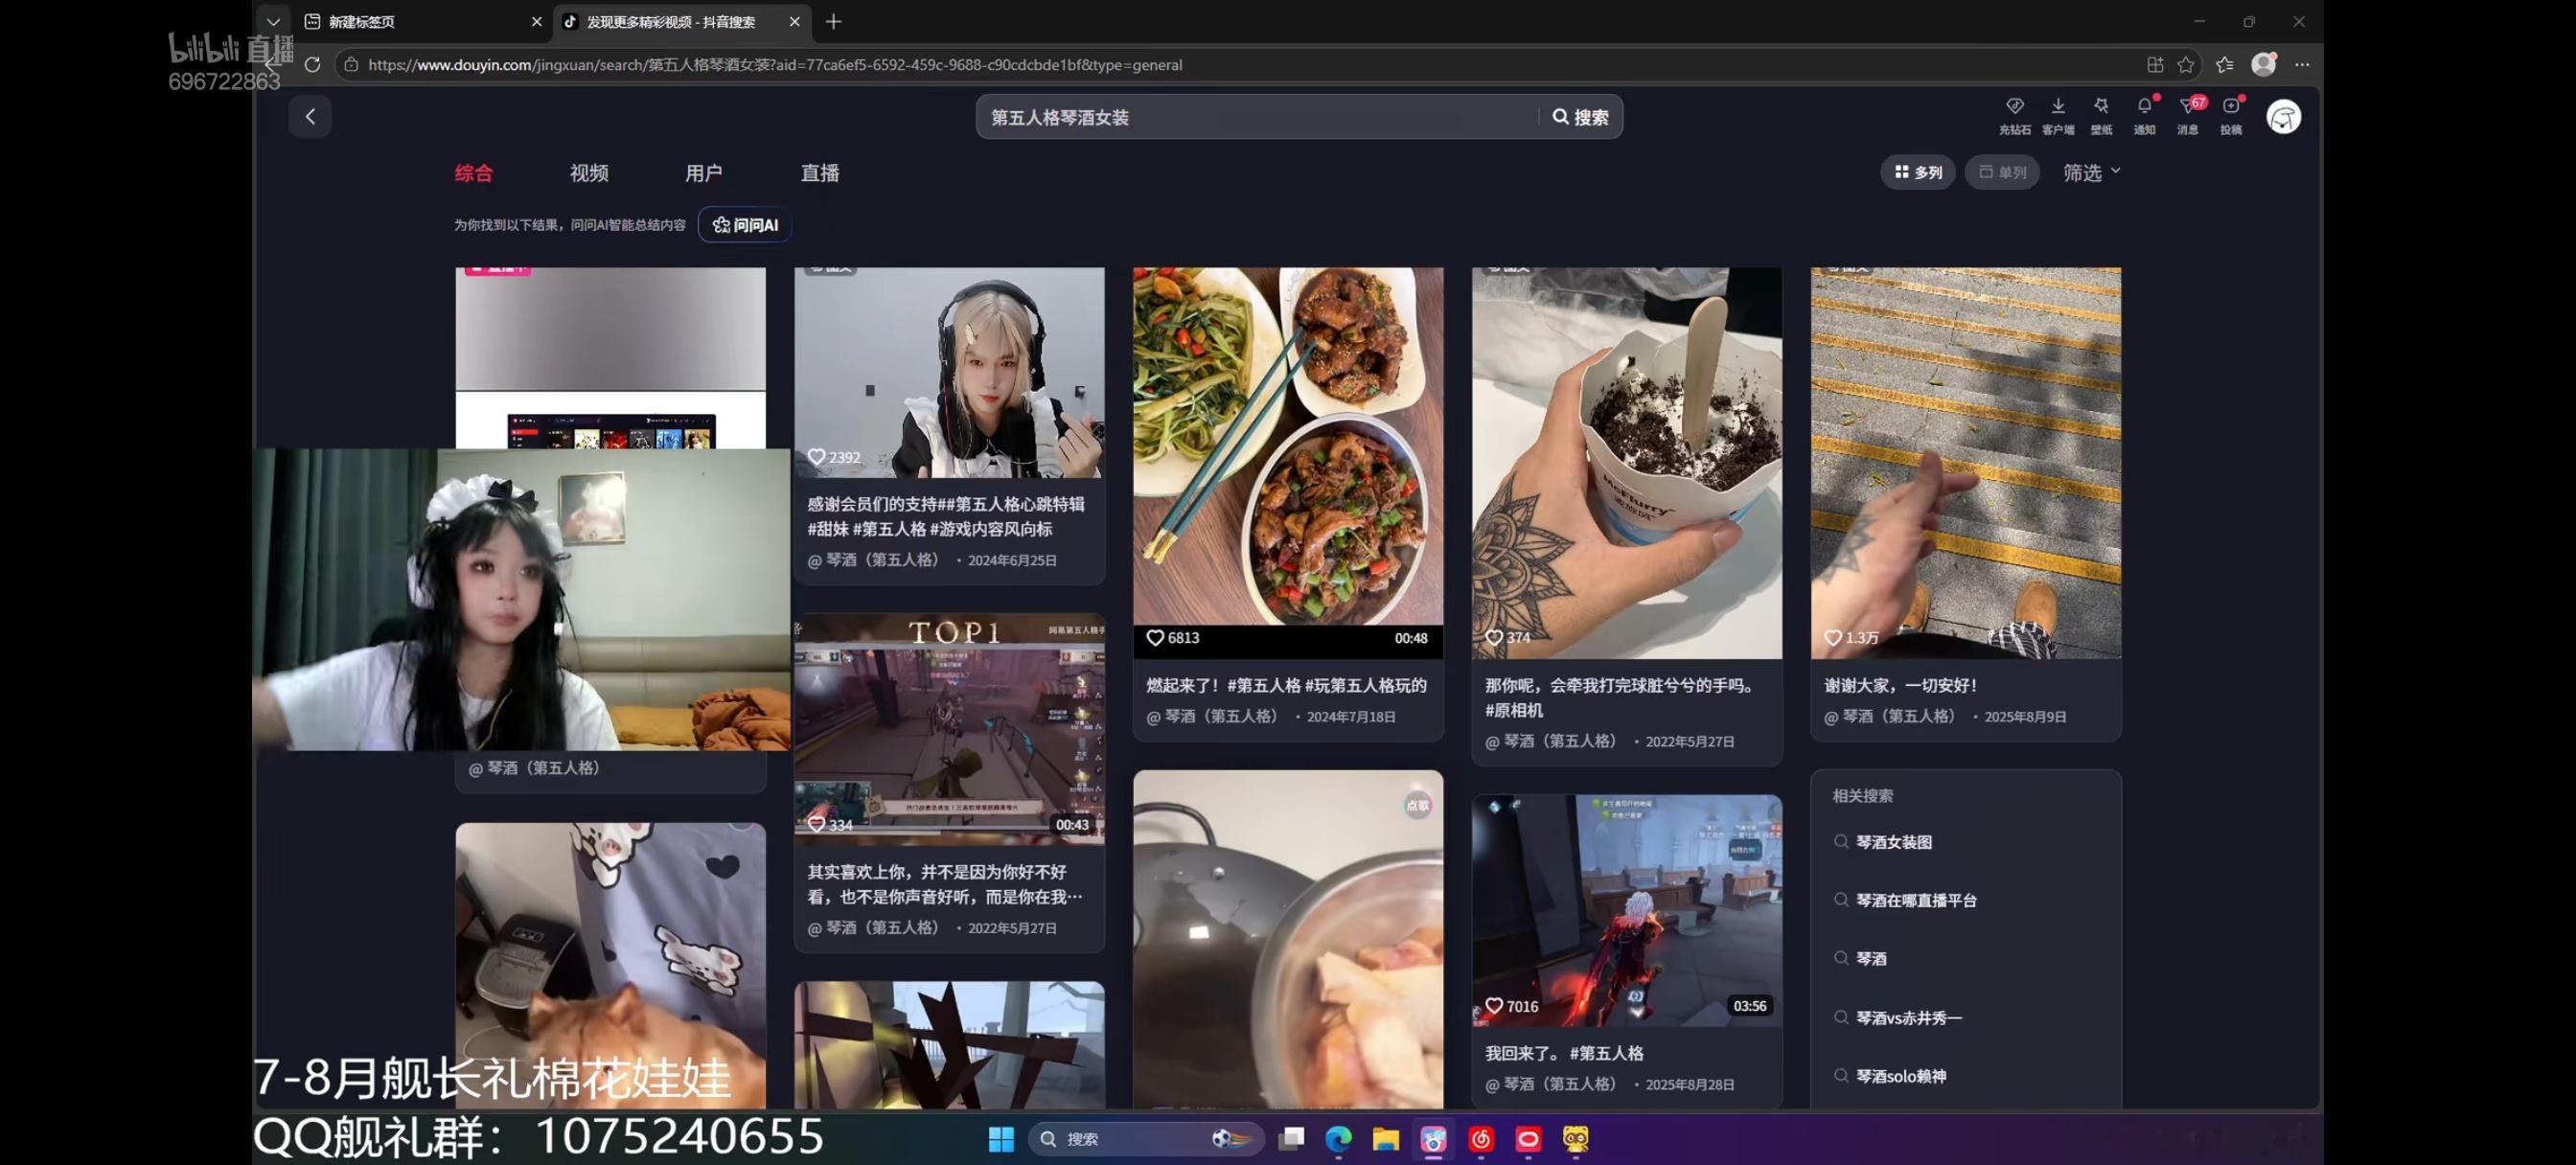Select the 用户 tab
2576x1165 pixels.
(704, 173)
